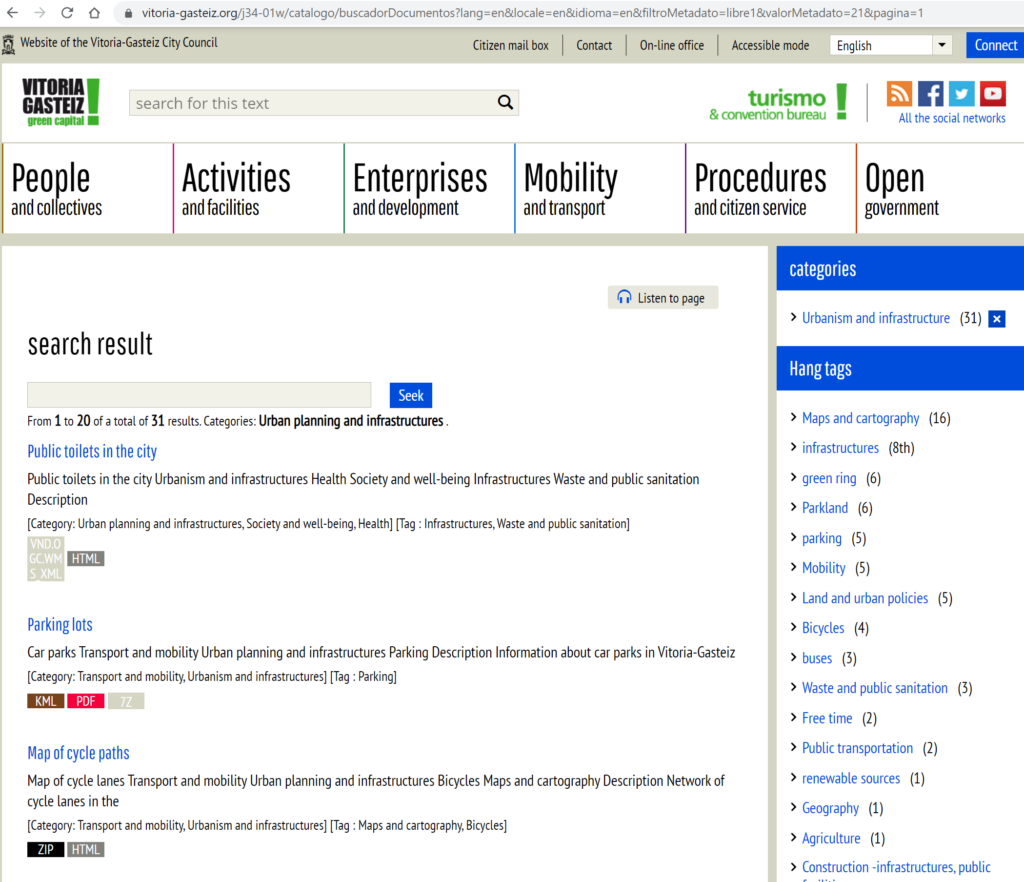Open the Mobility and transport menu
Viewport: 1024px width, 882px height.
(x=570, y=189)
